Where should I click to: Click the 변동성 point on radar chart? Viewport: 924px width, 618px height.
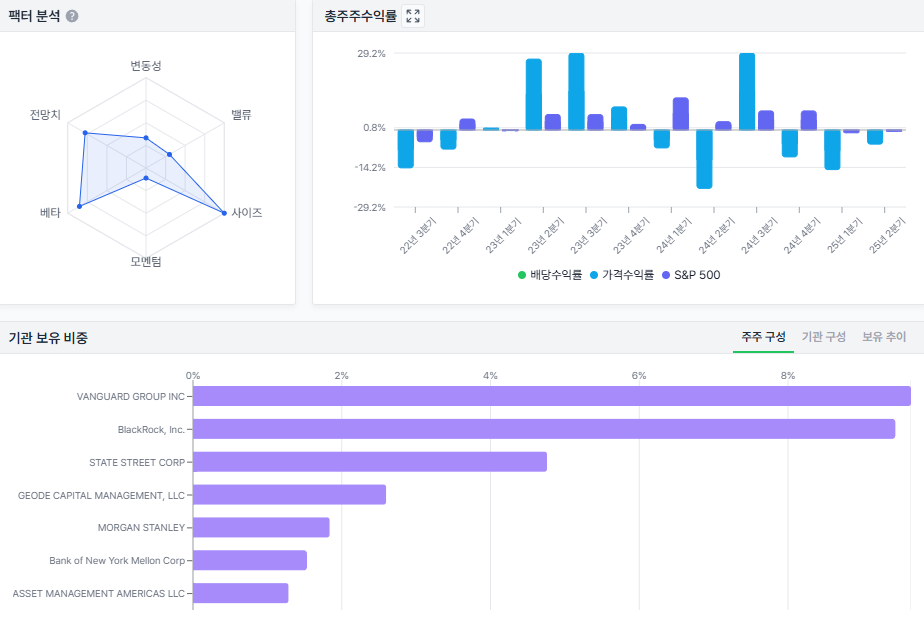(x=146, y=138)
